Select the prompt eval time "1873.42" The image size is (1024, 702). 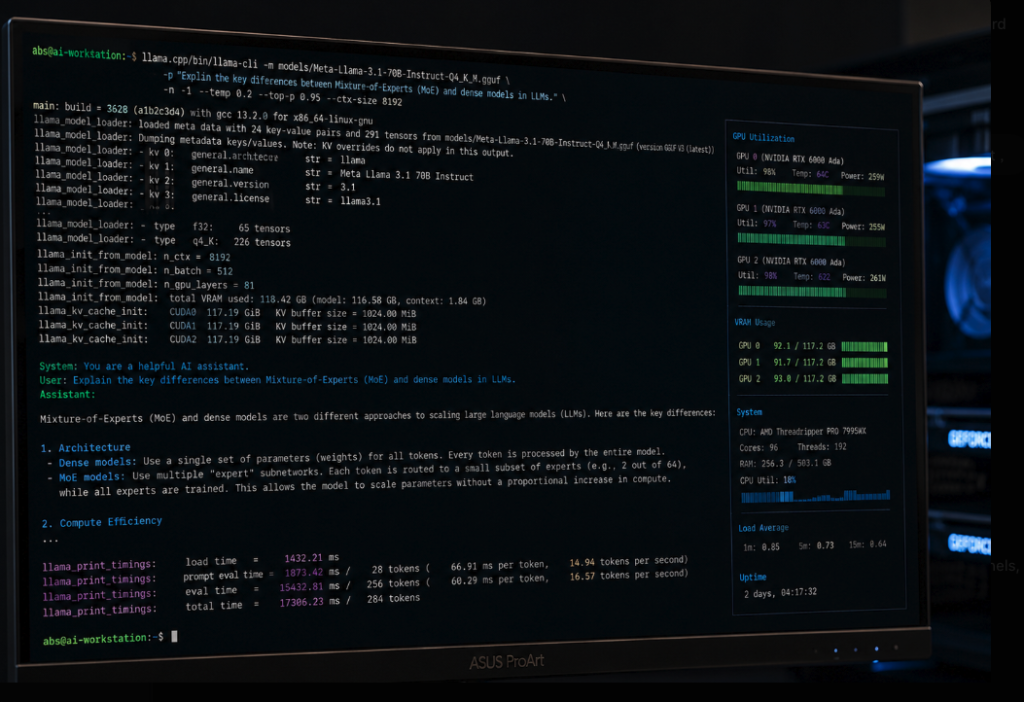[303, 573]
